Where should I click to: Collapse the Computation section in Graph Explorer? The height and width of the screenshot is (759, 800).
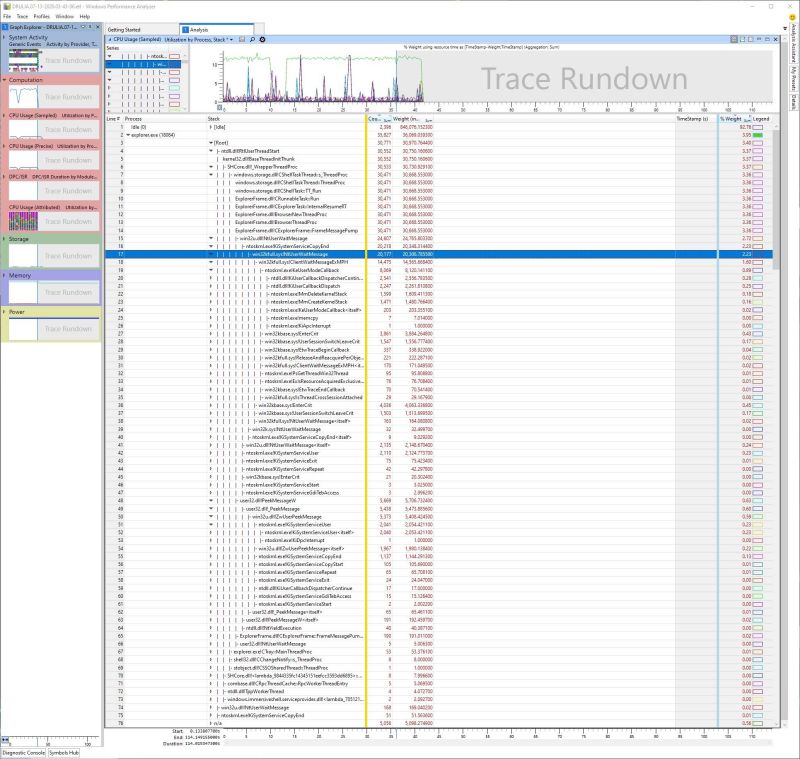[5, 79]
